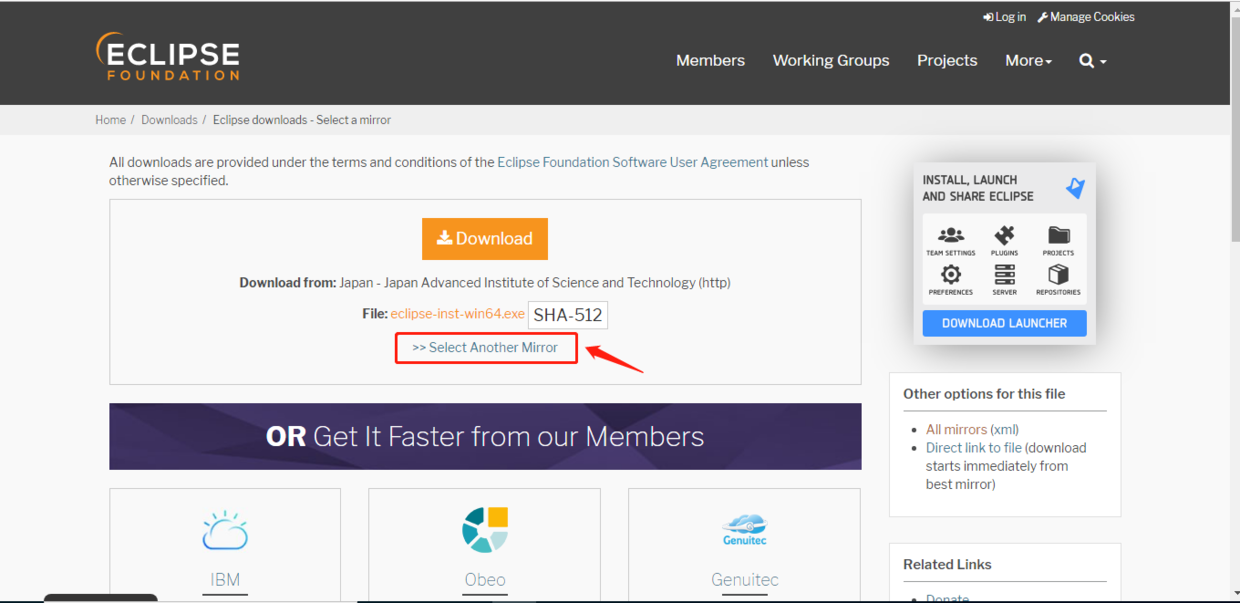
Task: Click the Obeo logo
Action: tap(485, 530)
